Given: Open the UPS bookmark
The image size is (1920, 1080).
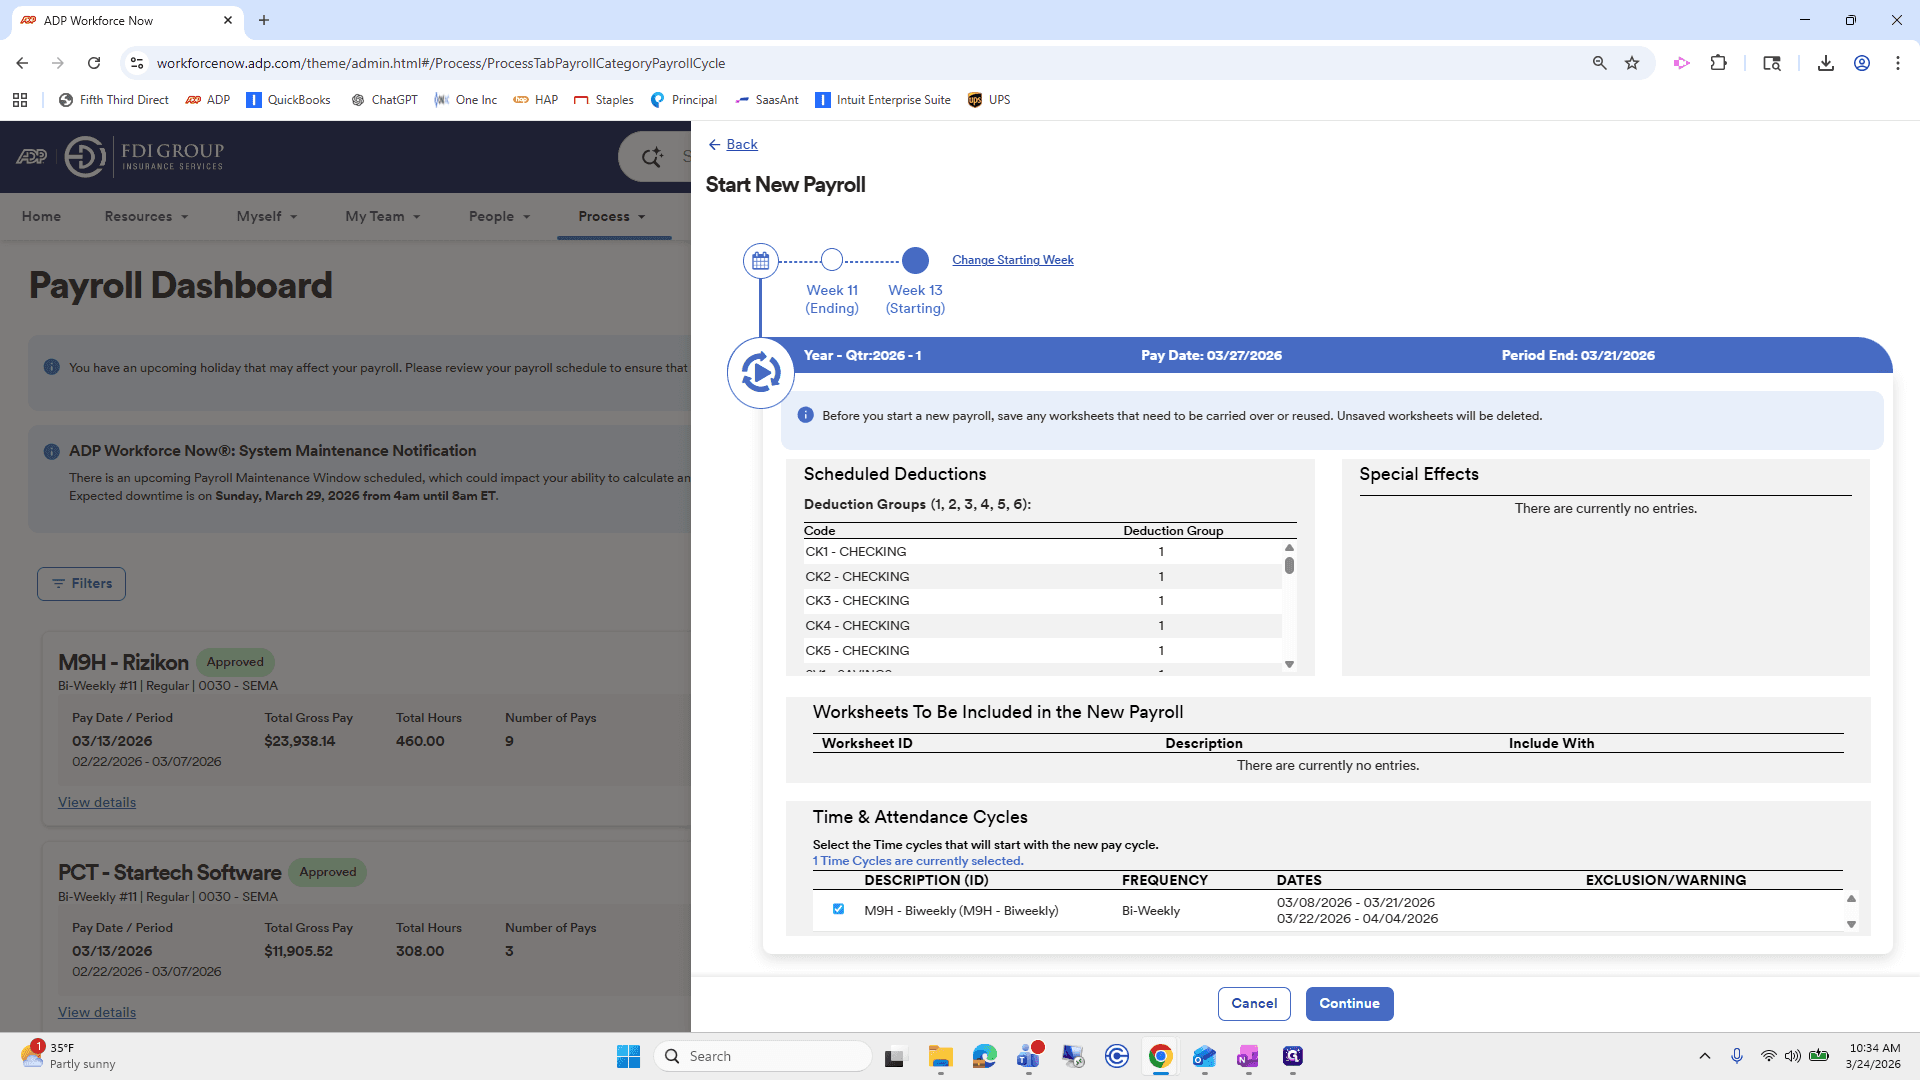Looking at the screenshot, I should tap(989, 100).
